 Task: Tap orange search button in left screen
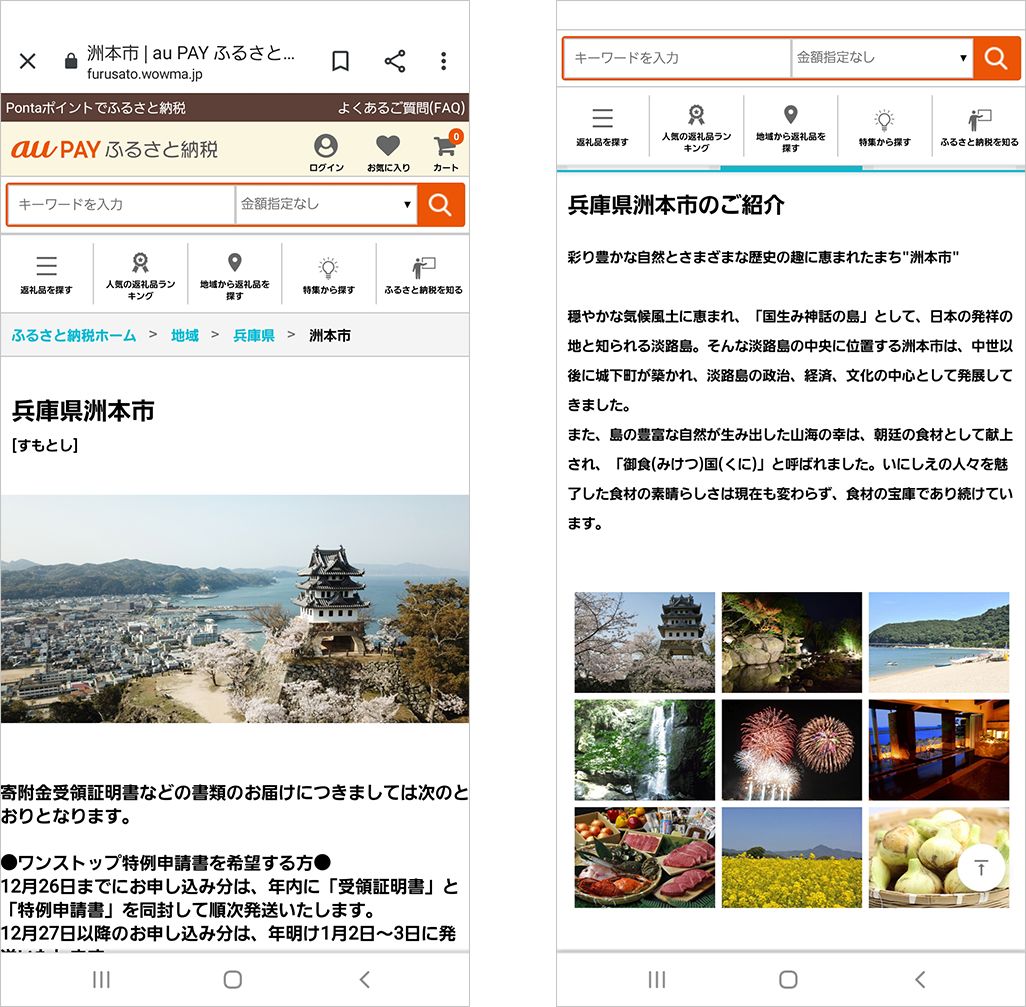pyautogui.click(x=440, y=204)
